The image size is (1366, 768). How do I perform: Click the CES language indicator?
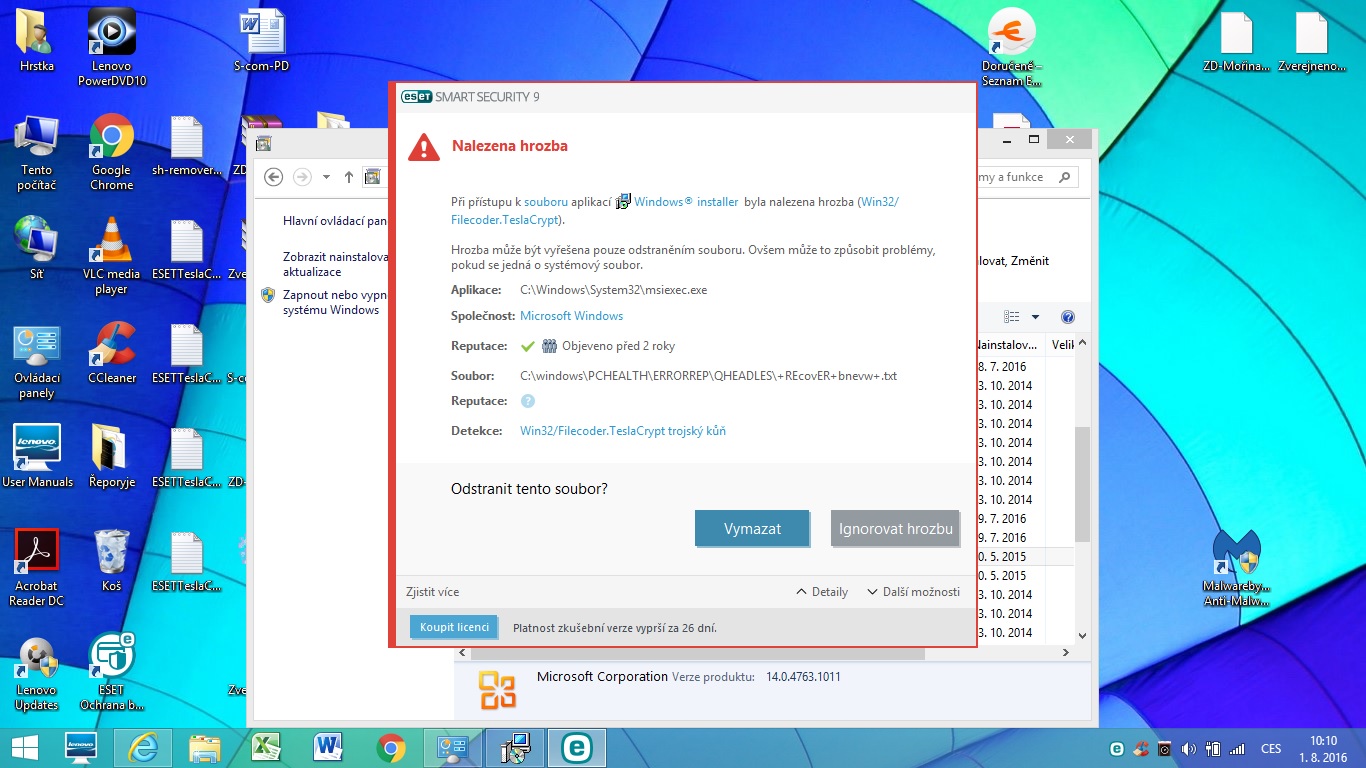tap(1271, 748)
